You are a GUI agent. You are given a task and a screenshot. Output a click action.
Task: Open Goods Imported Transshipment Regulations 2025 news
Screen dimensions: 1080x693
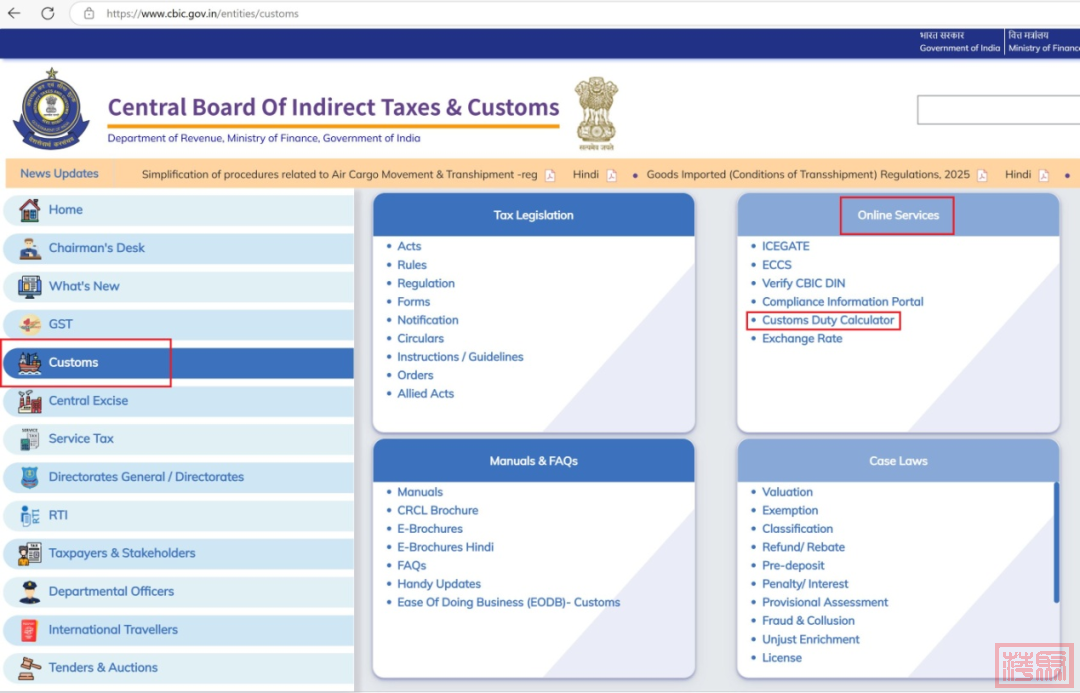808,175
